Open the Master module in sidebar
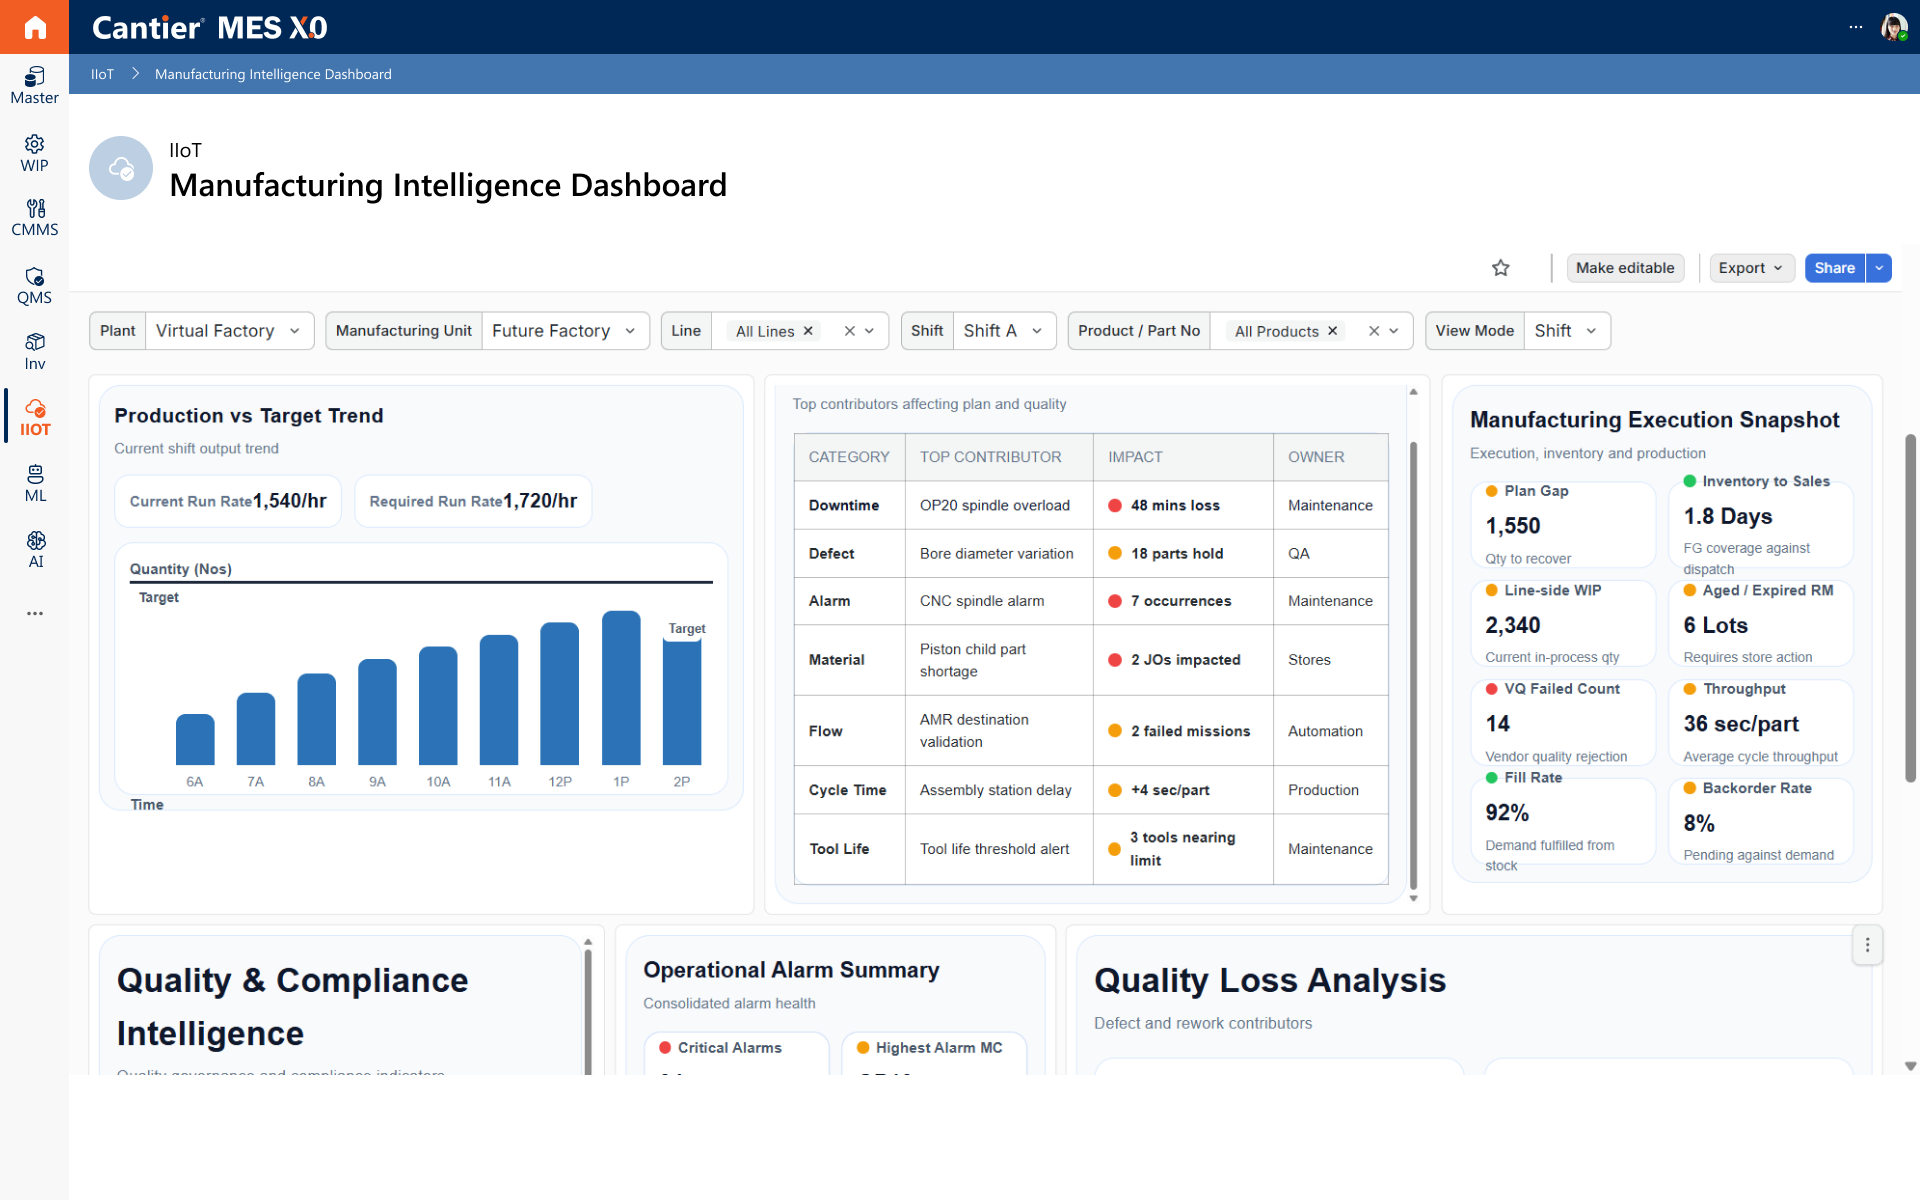 coord(34,85)
